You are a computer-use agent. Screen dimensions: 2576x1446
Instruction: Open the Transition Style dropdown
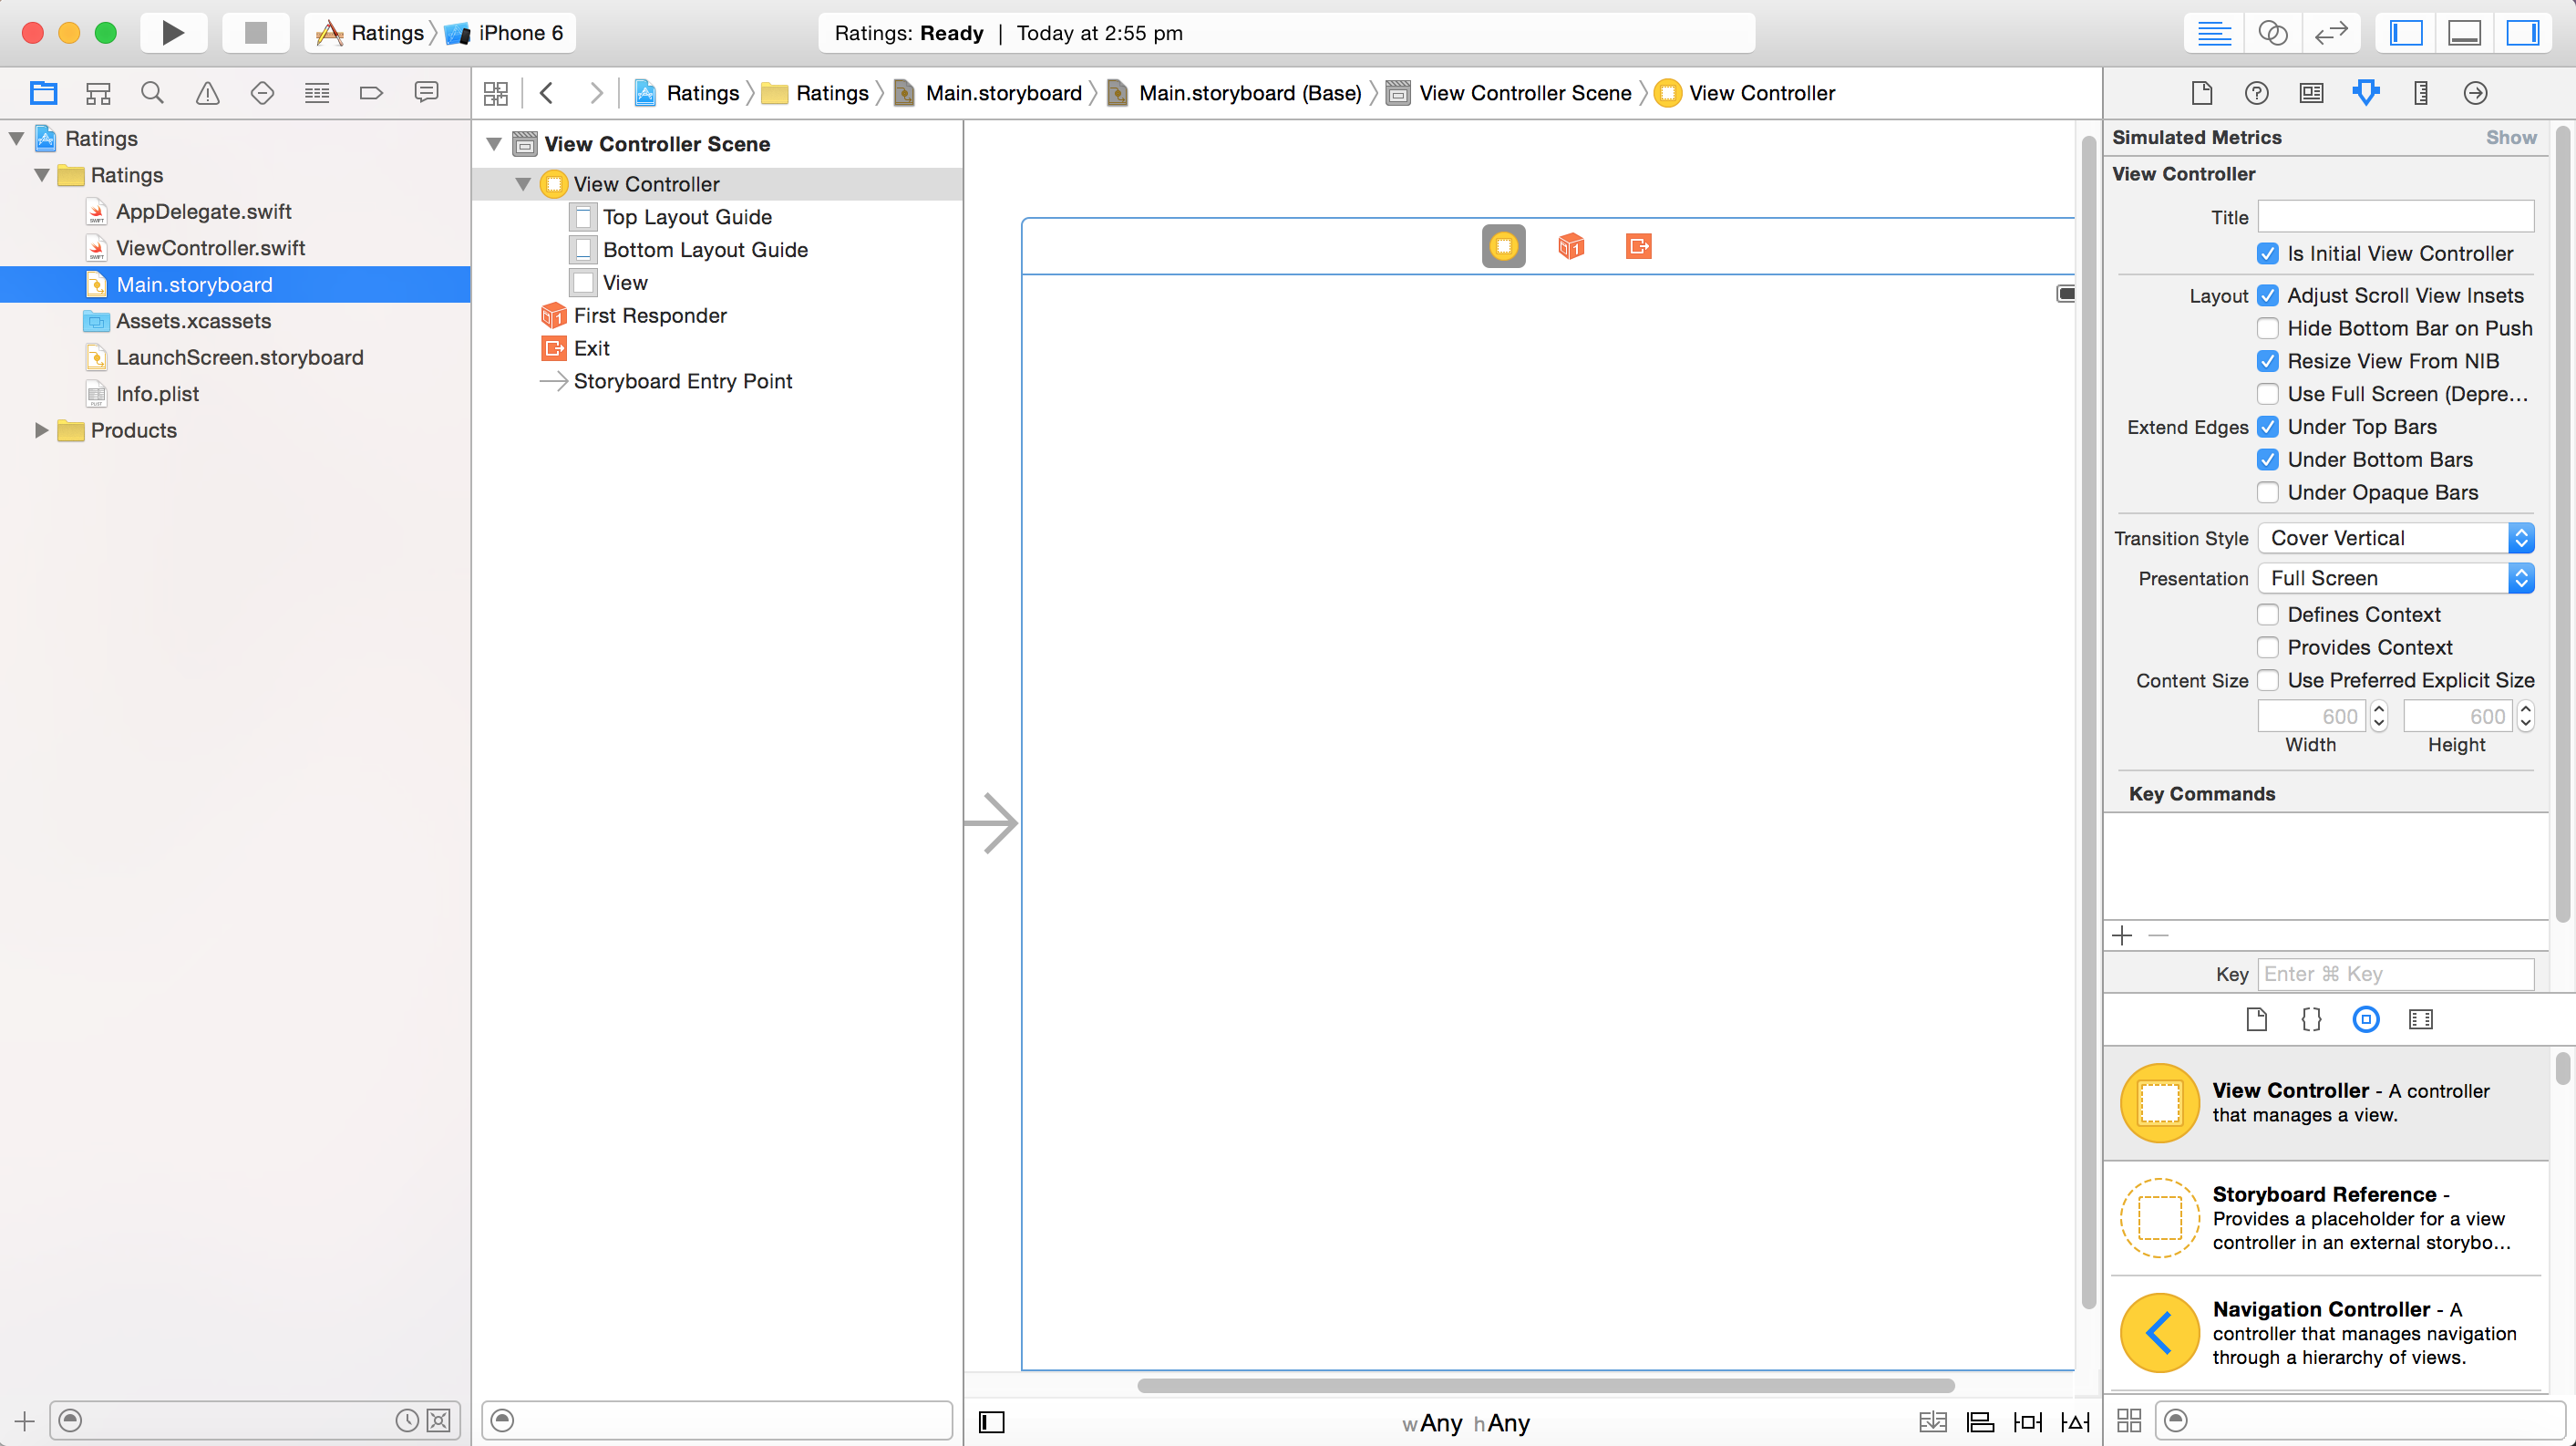click(2396, 539)
